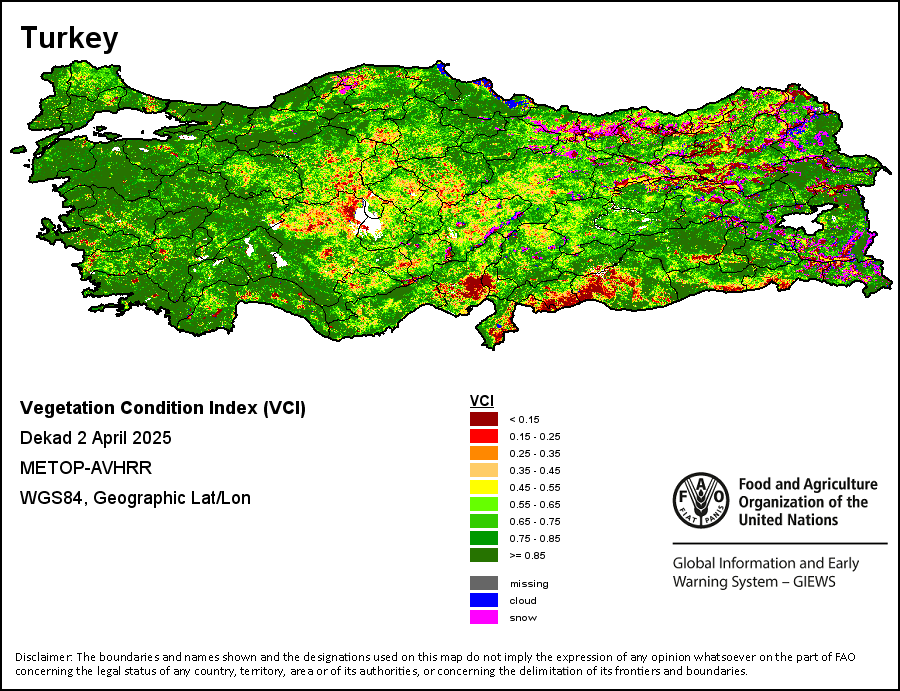Click the dark red '< 0.15' legend swatch

click(484, 419)
